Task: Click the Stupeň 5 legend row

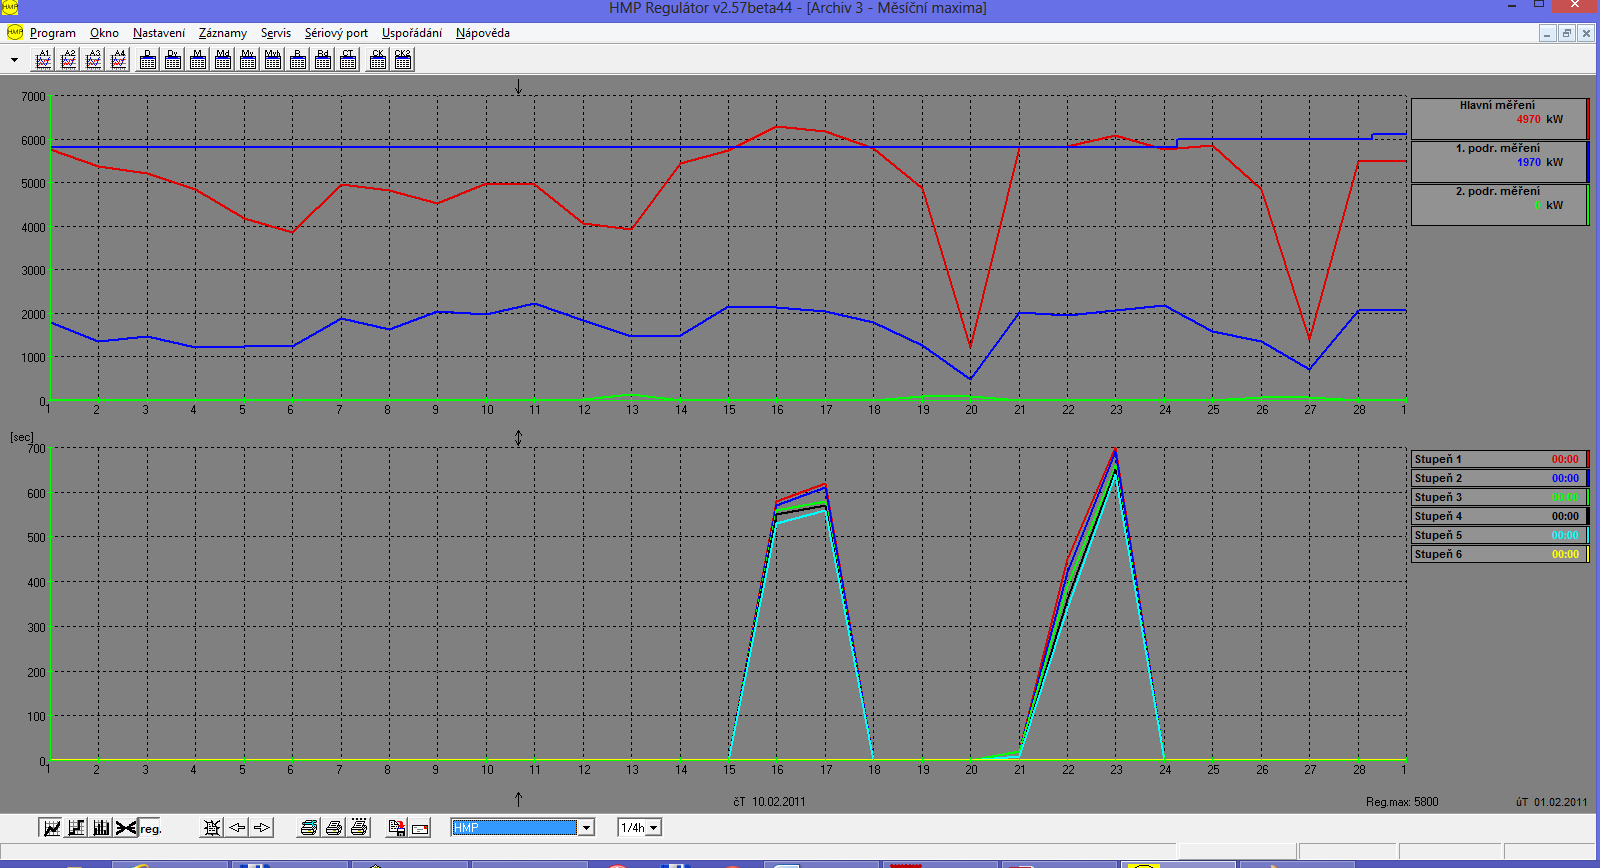Action: tap(1500, 535)
